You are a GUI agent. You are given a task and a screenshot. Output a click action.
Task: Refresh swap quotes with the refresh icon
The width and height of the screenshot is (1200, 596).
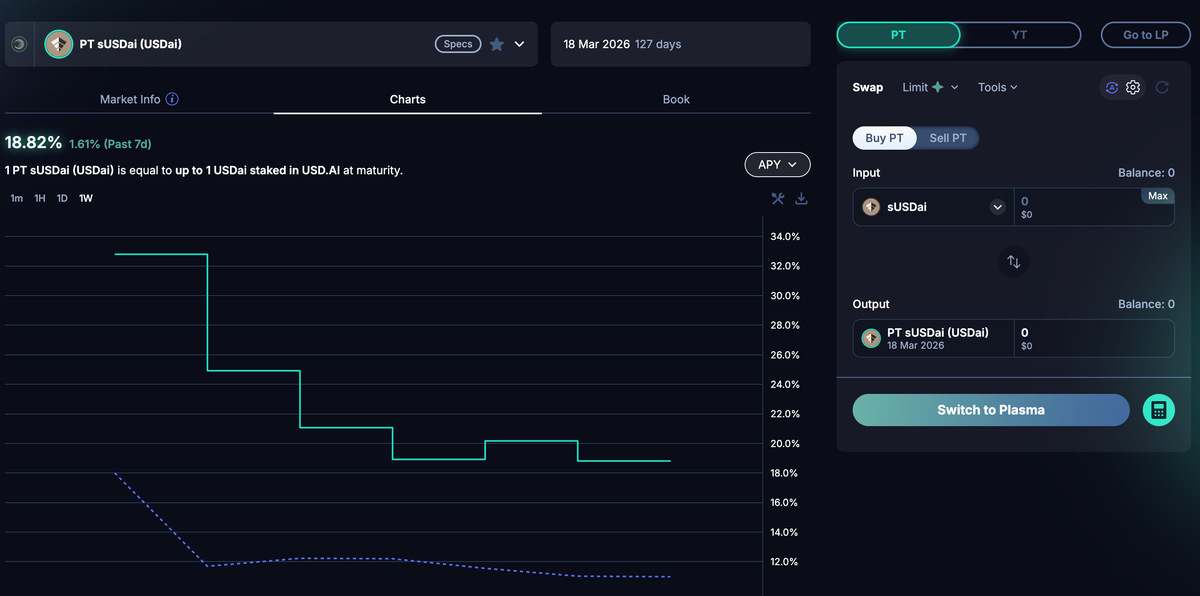coord(1162,87)
